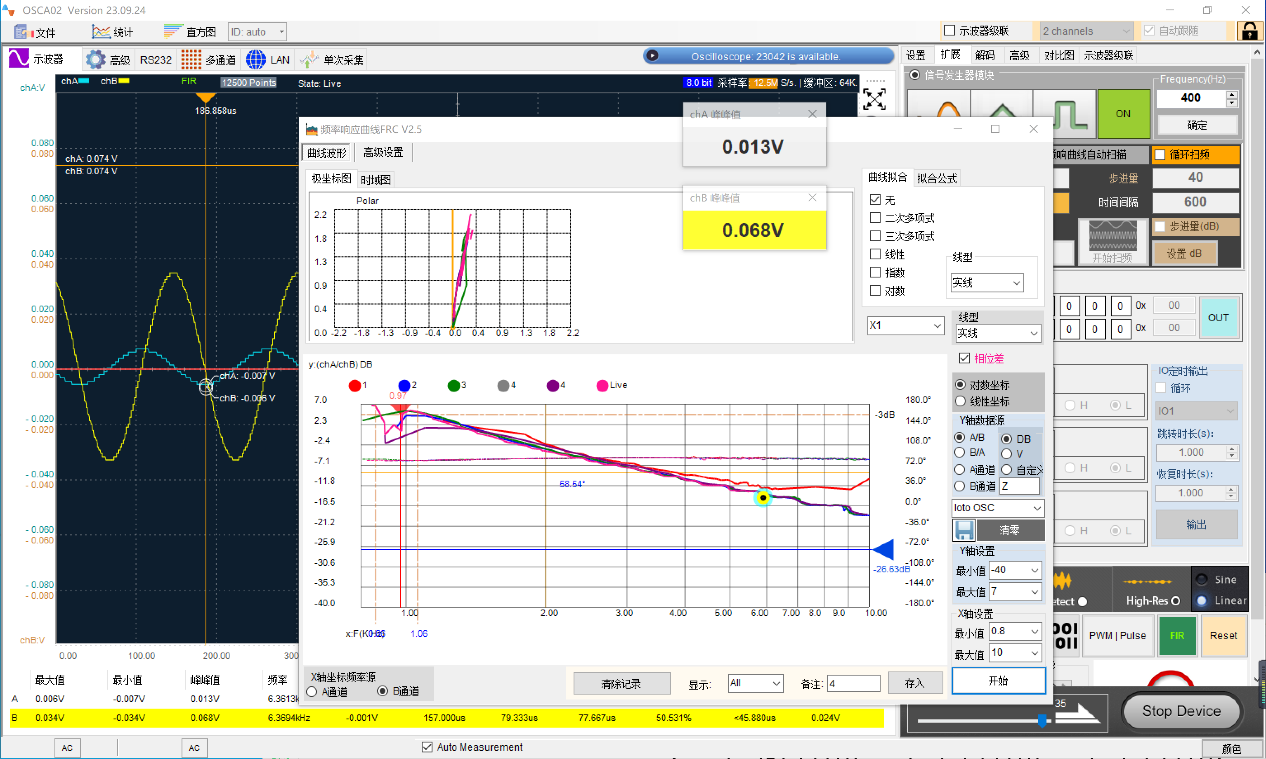Open the X1 multiplier dropdown
Screen dimensions: 1266x759
906,326
